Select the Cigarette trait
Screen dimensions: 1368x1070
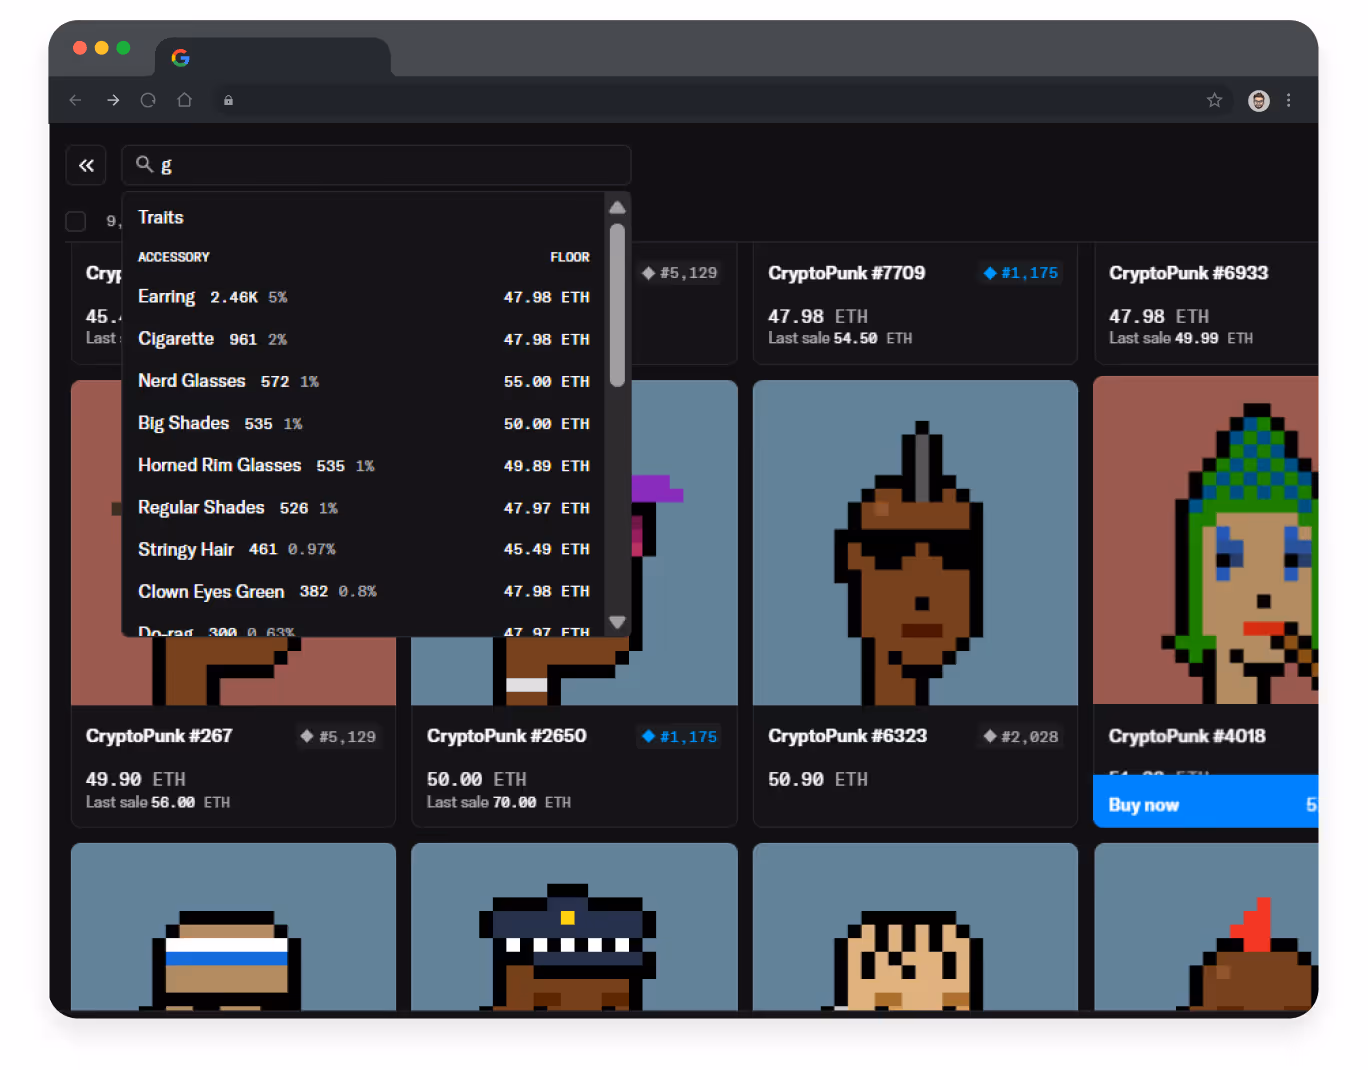tap(364, 339)
